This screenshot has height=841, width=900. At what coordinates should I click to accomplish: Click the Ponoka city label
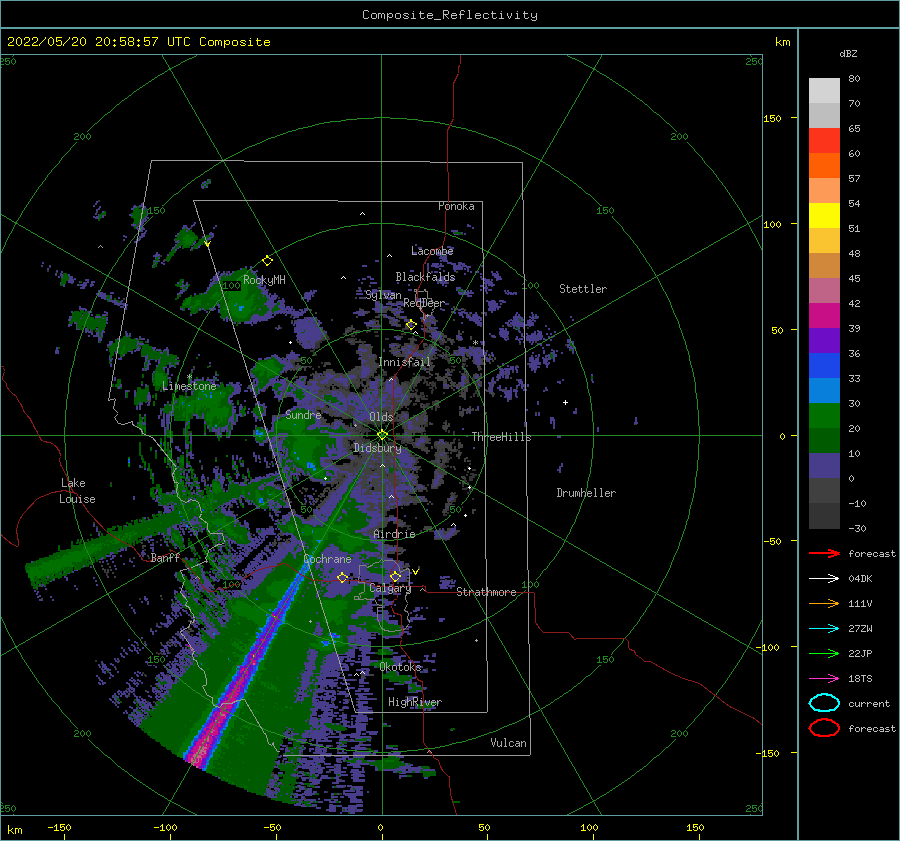456,206
